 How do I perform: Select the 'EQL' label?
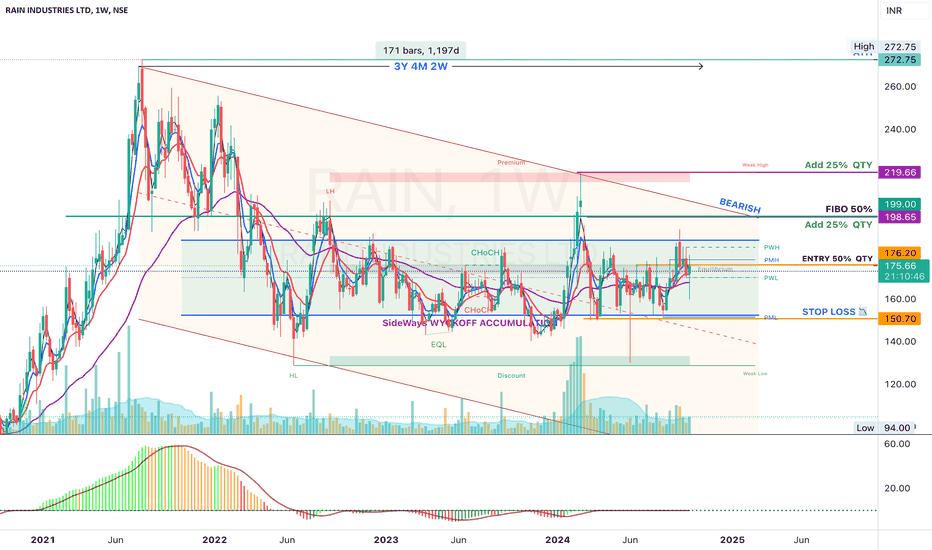439,344
